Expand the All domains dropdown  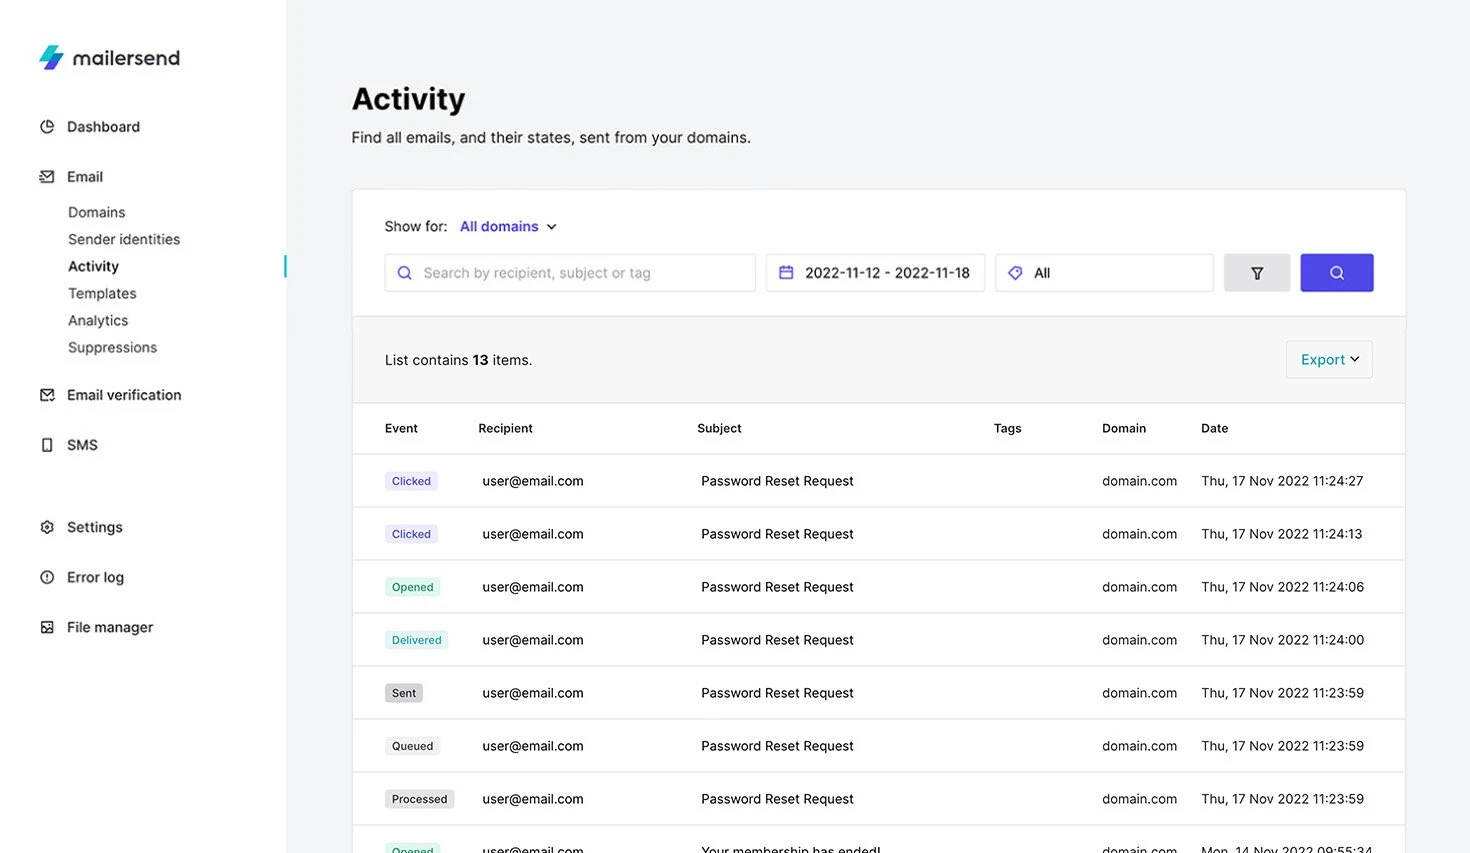point(507,227)
